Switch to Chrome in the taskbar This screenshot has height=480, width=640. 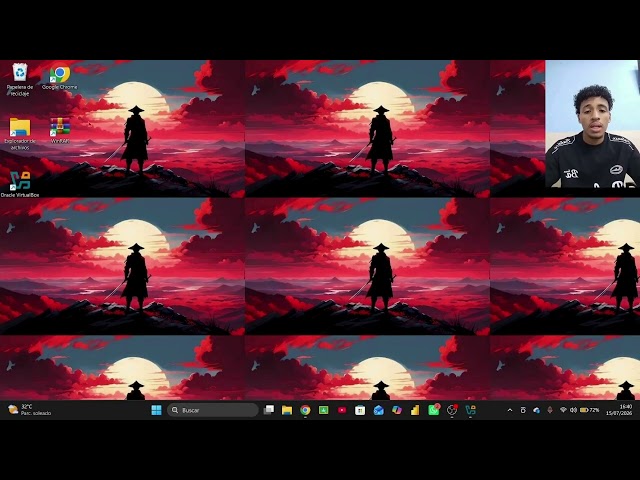click(305, 410)
